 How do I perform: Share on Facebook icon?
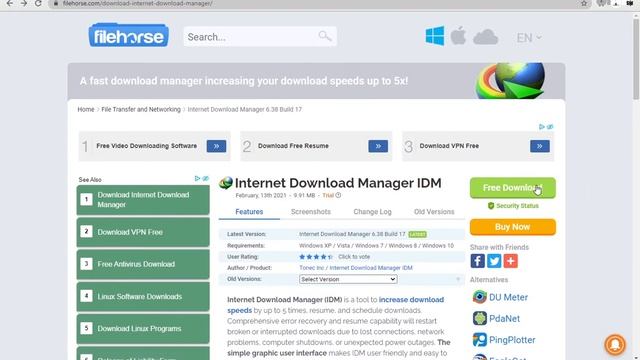478,261
